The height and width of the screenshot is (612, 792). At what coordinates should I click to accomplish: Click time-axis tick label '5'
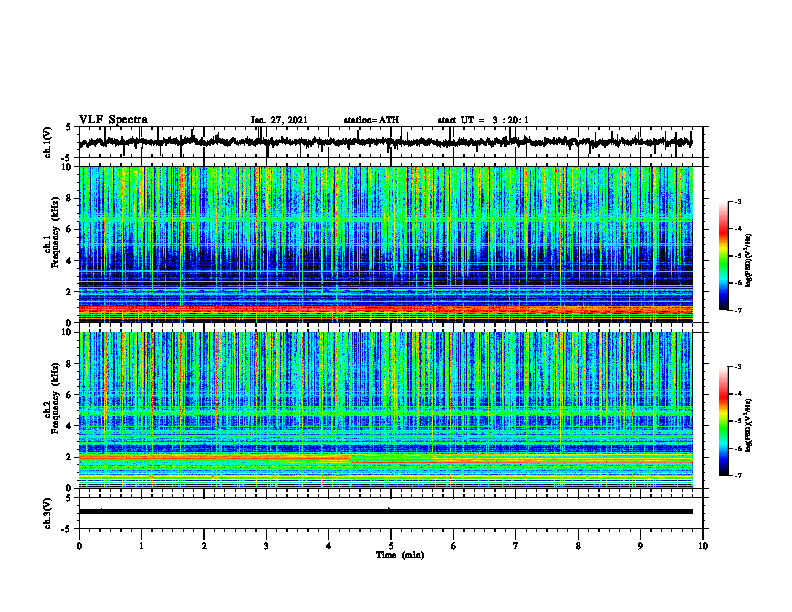coord(391,546)
